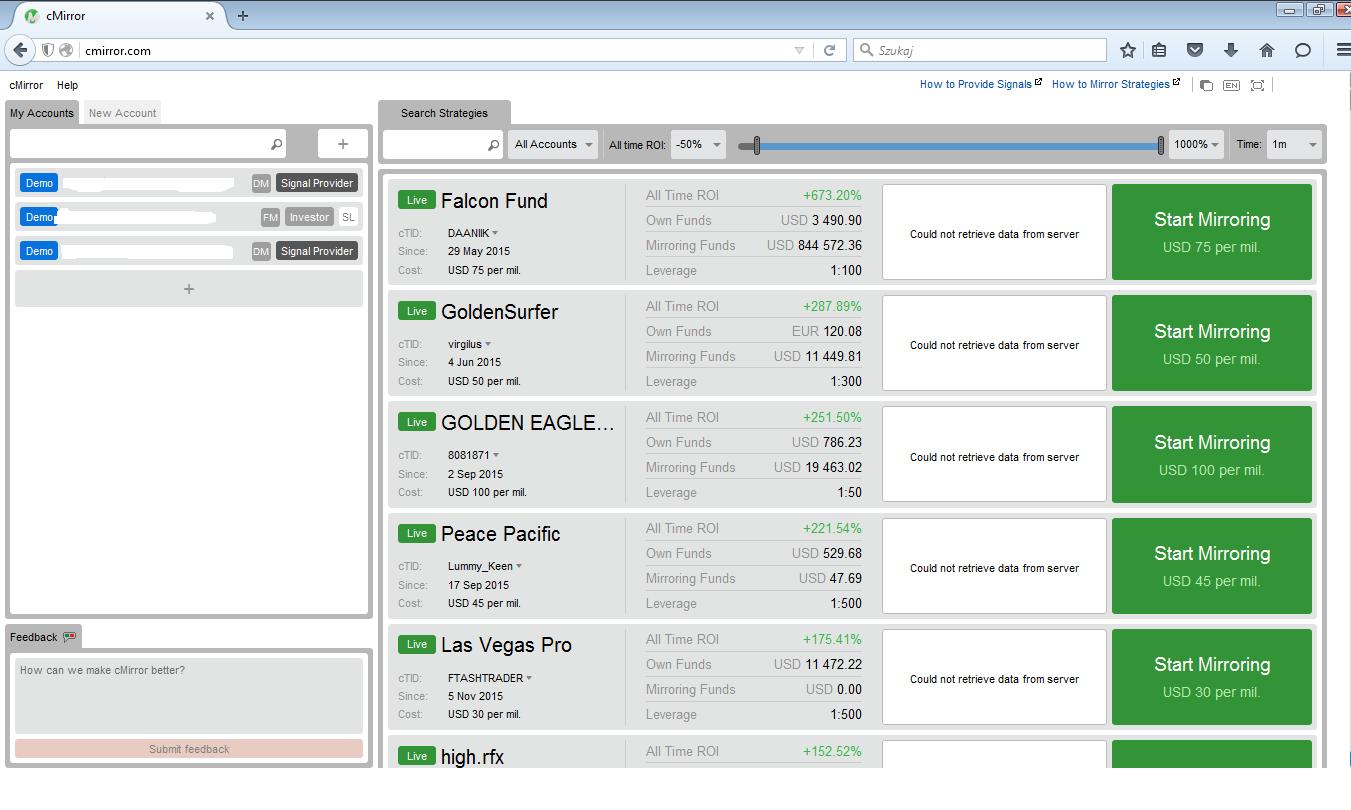The image size is (1351, 810).
Task: Open the Firefox hamburger menu
Action: click(1343, 50)
